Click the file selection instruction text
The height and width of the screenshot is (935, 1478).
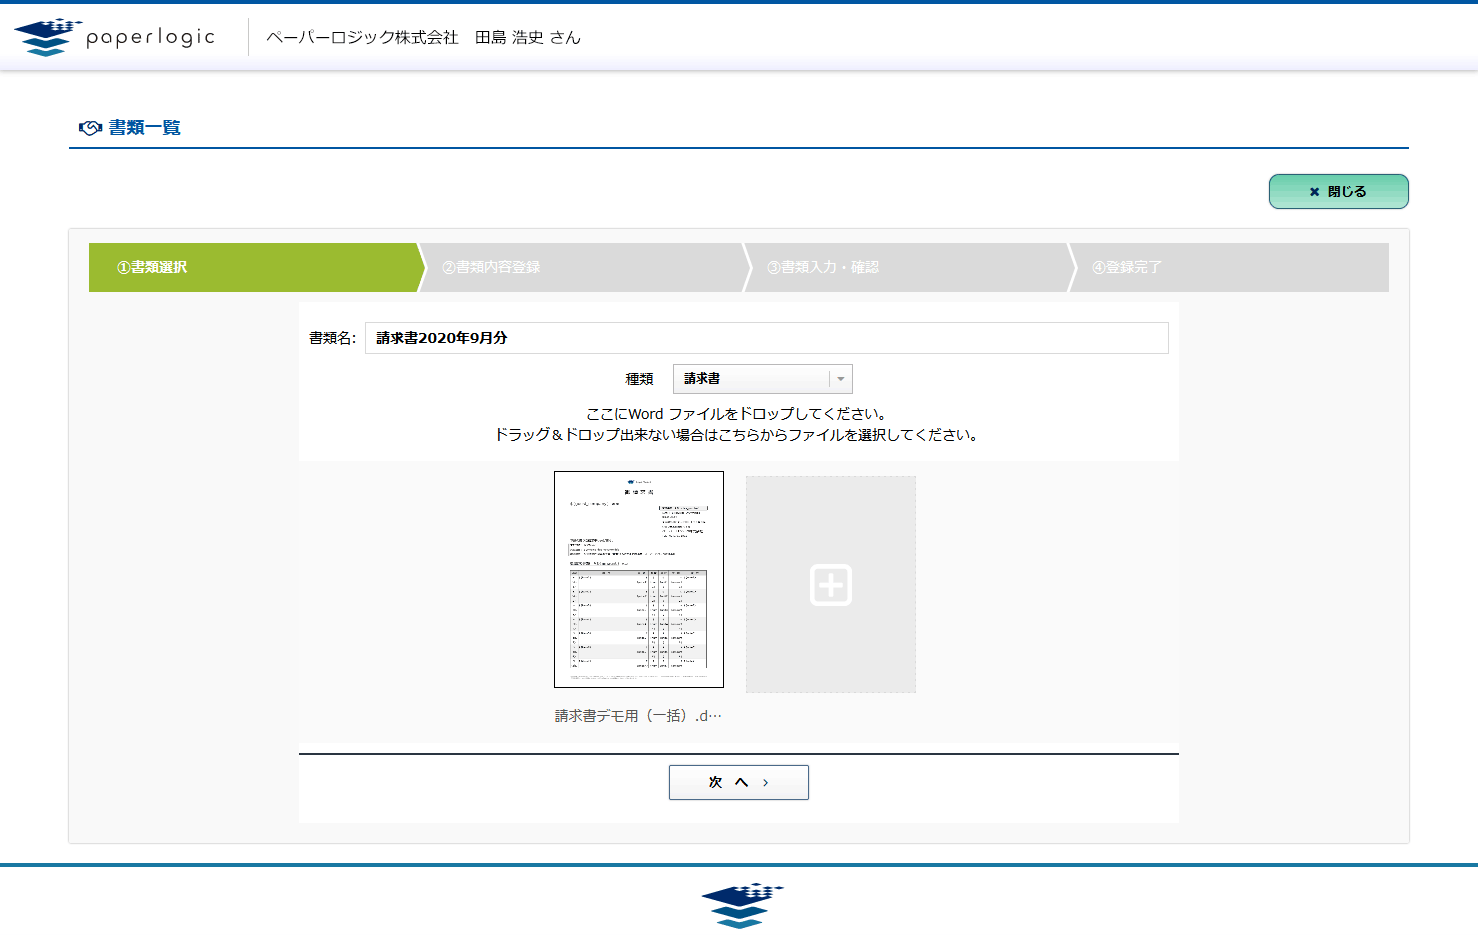click(737, 435)
